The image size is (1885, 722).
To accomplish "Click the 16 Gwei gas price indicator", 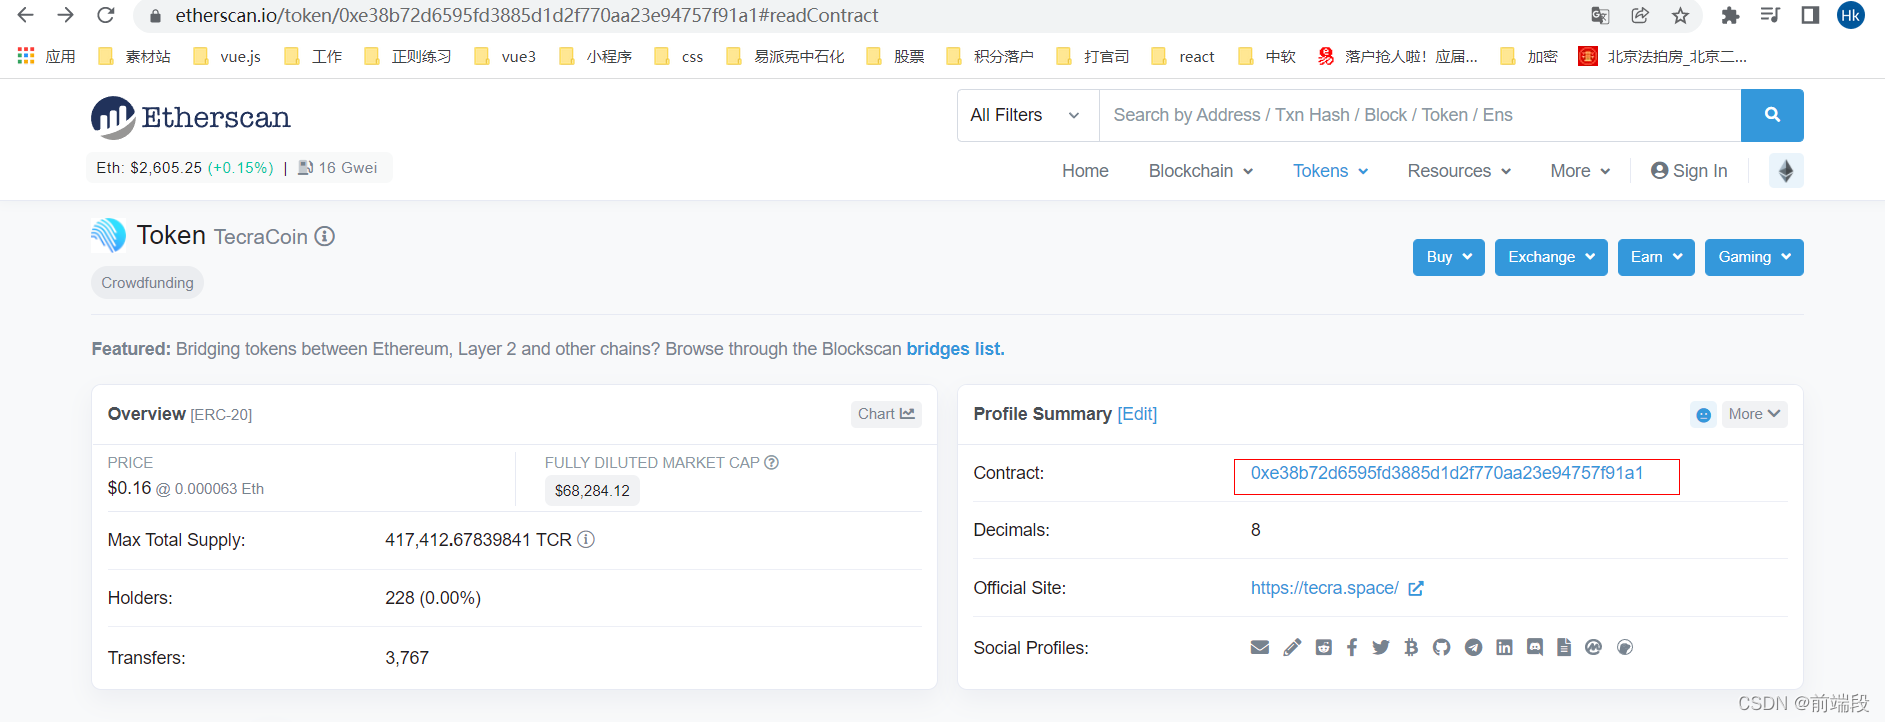I will [338, 168].
